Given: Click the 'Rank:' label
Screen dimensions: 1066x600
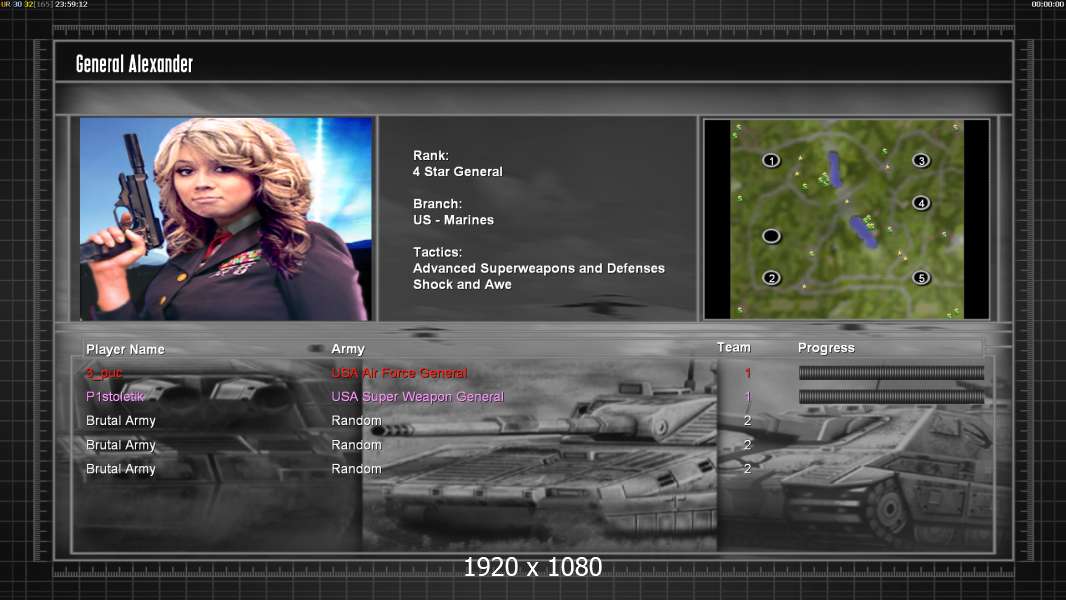Looking at the screenshot, I should click(430, 156).
